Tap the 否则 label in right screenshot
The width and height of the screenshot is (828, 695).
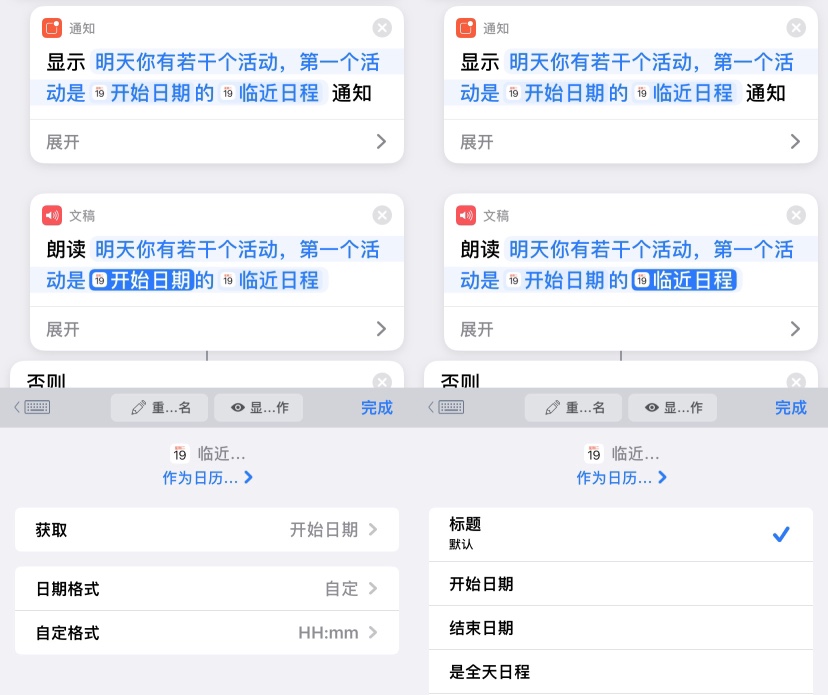[x=460, y=380]
